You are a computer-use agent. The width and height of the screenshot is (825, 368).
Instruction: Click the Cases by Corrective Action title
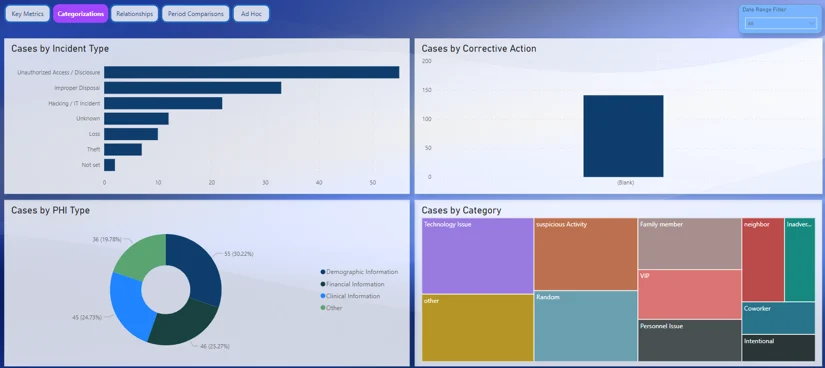pos(479,48)
